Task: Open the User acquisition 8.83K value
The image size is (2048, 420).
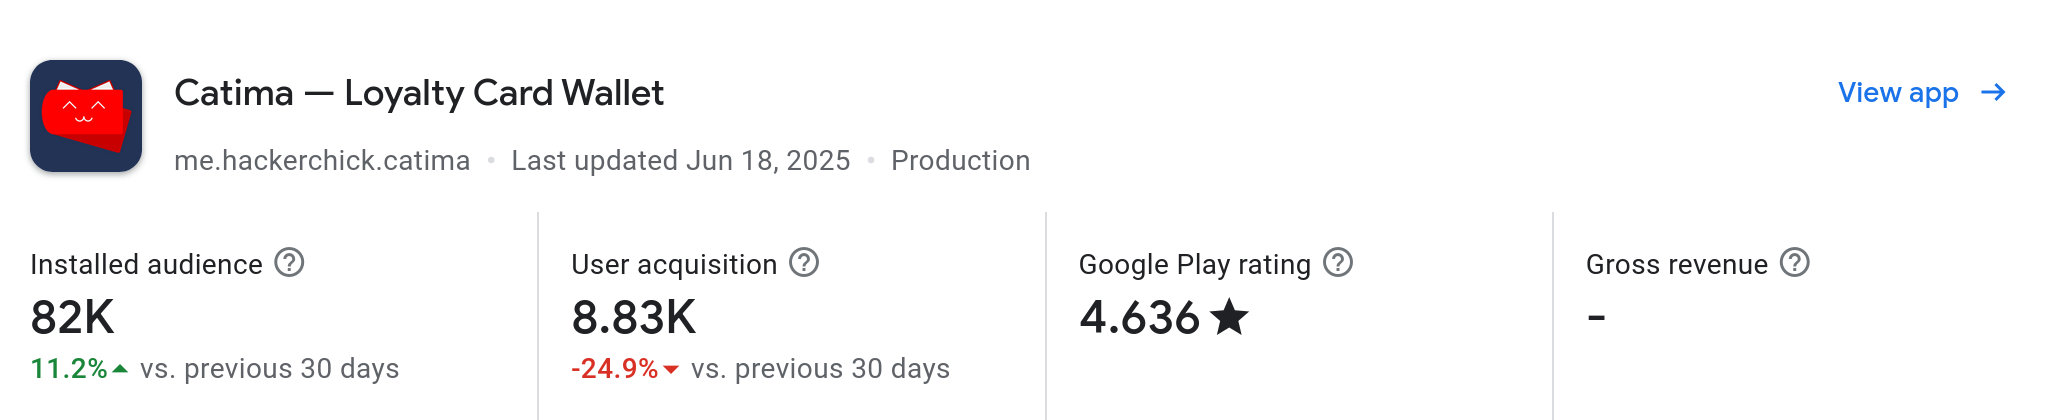Action: point(633,318)
